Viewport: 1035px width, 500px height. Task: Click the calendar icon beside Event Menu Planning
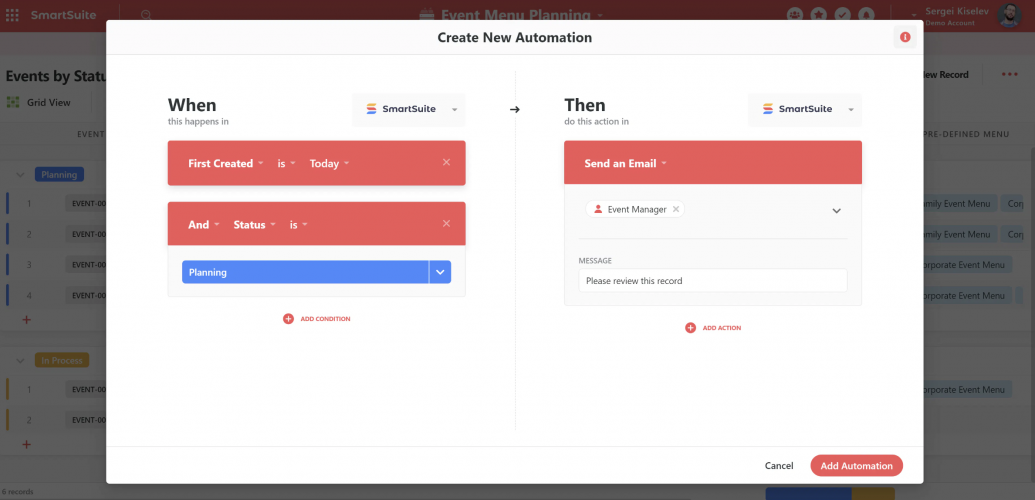click(426, 15)
